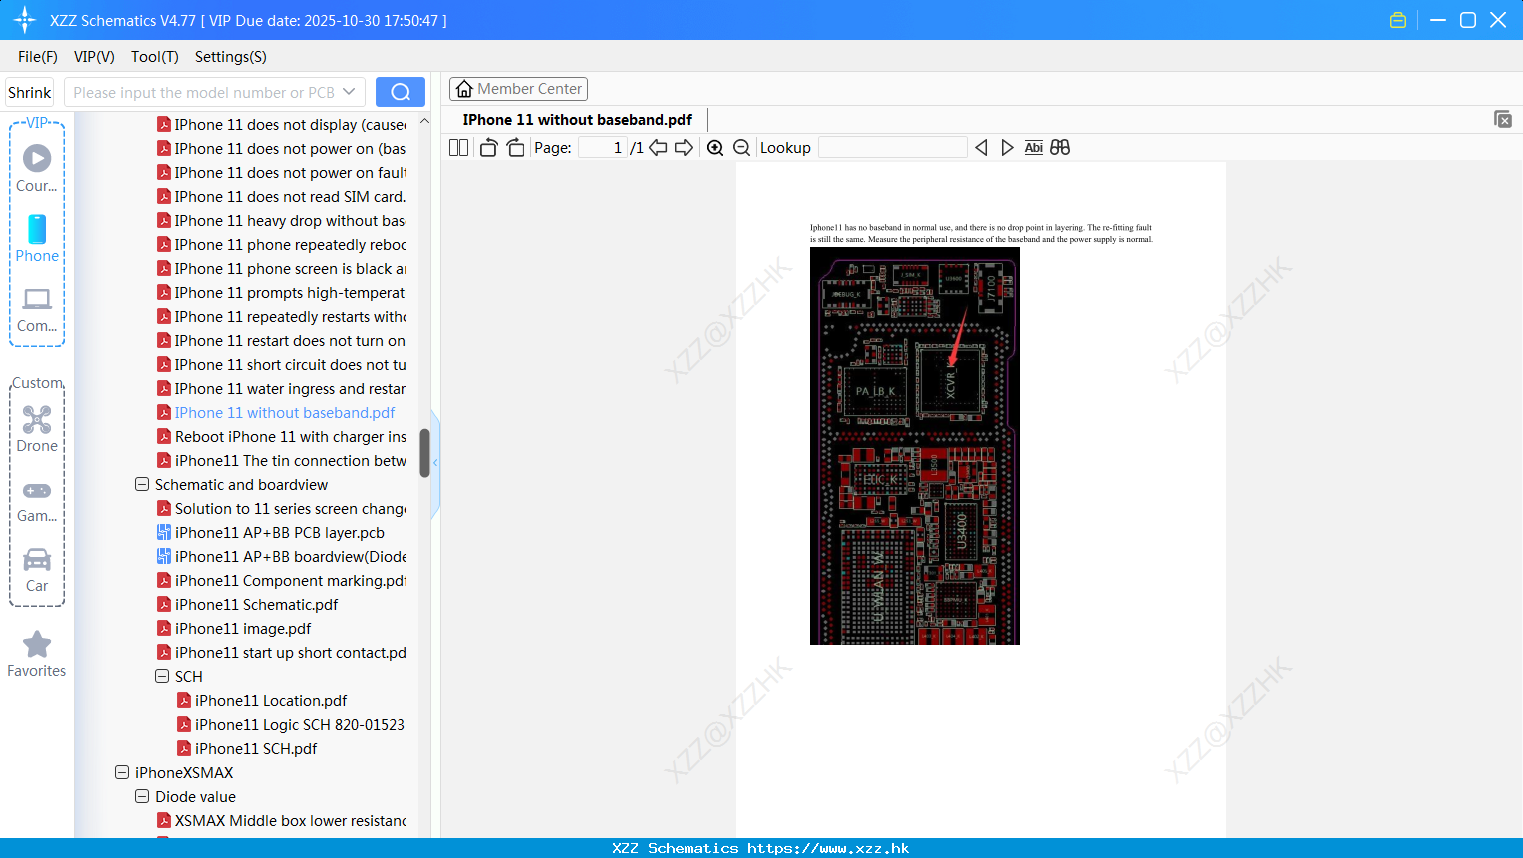Select the Computer category icon
The width and height of the screenshot is (1523, 858).
pos(37,309)
